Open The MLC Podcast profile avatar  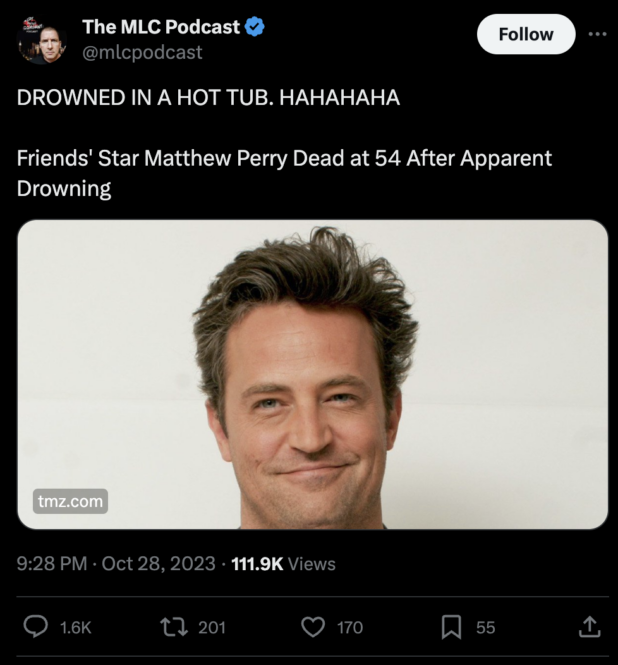tap(41, 40)
